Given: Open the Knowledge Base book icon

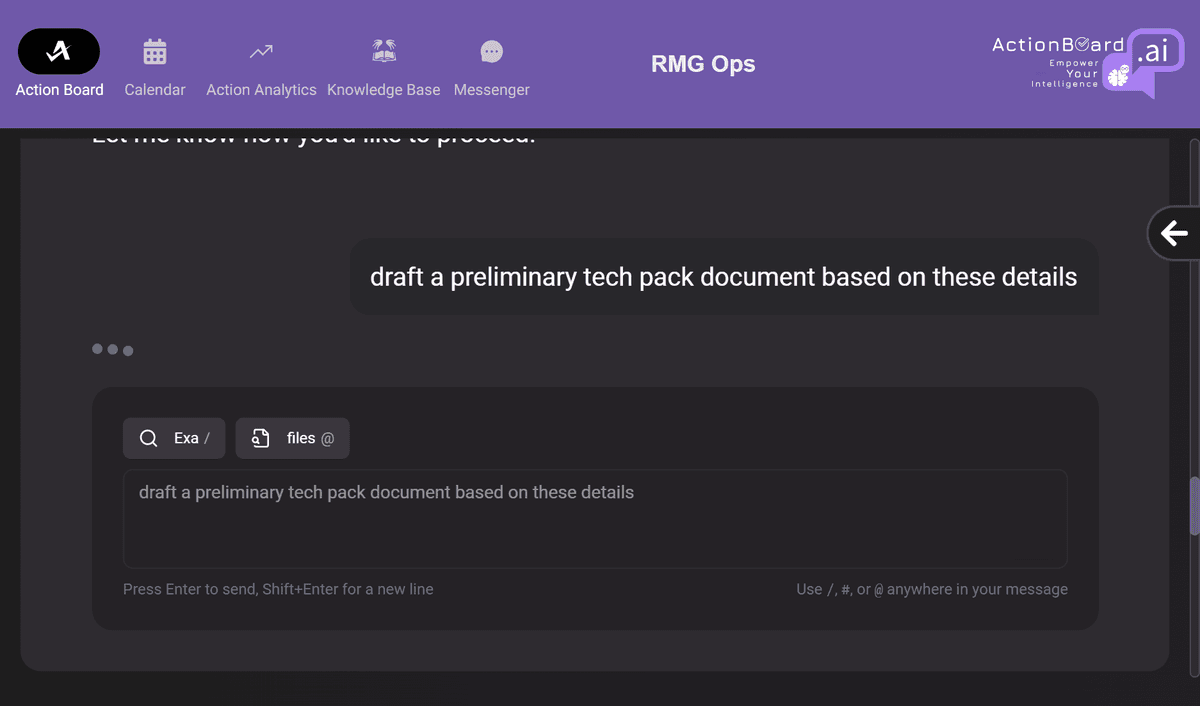Looking at the screenshot, I should click(384, 51).
